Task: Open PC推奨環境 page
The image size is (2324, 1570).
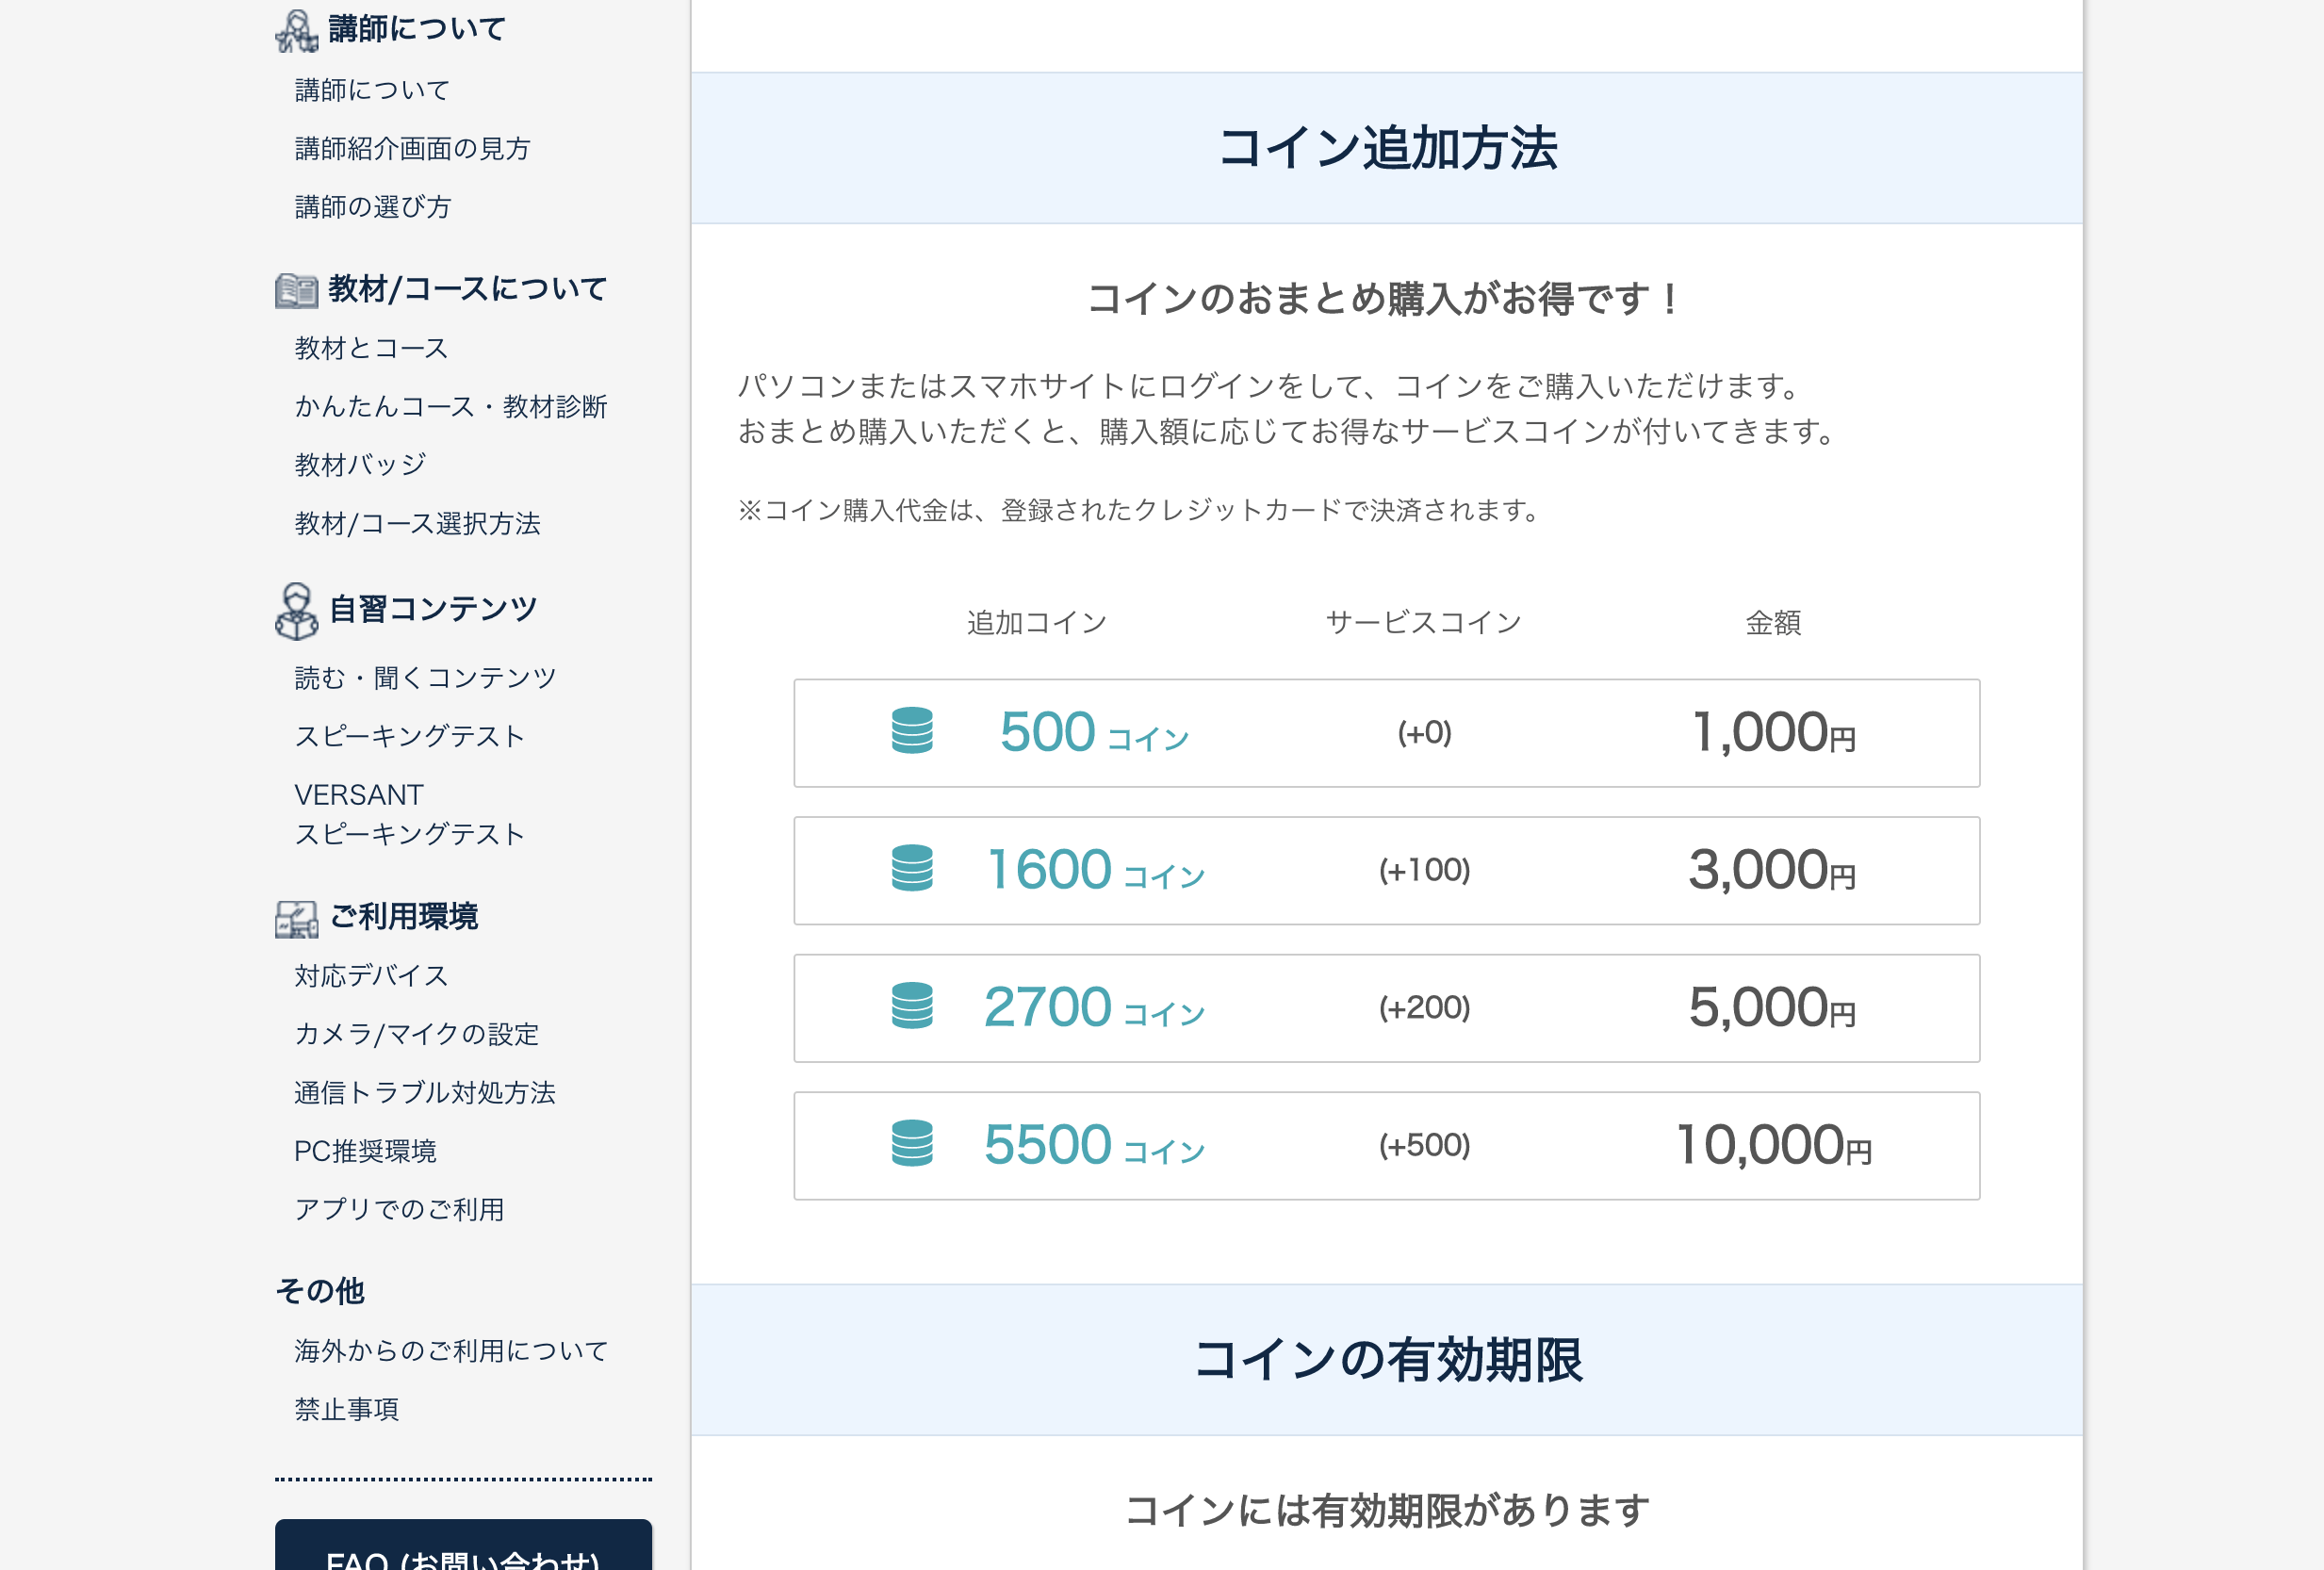Action: click(x=365, y=1151)
